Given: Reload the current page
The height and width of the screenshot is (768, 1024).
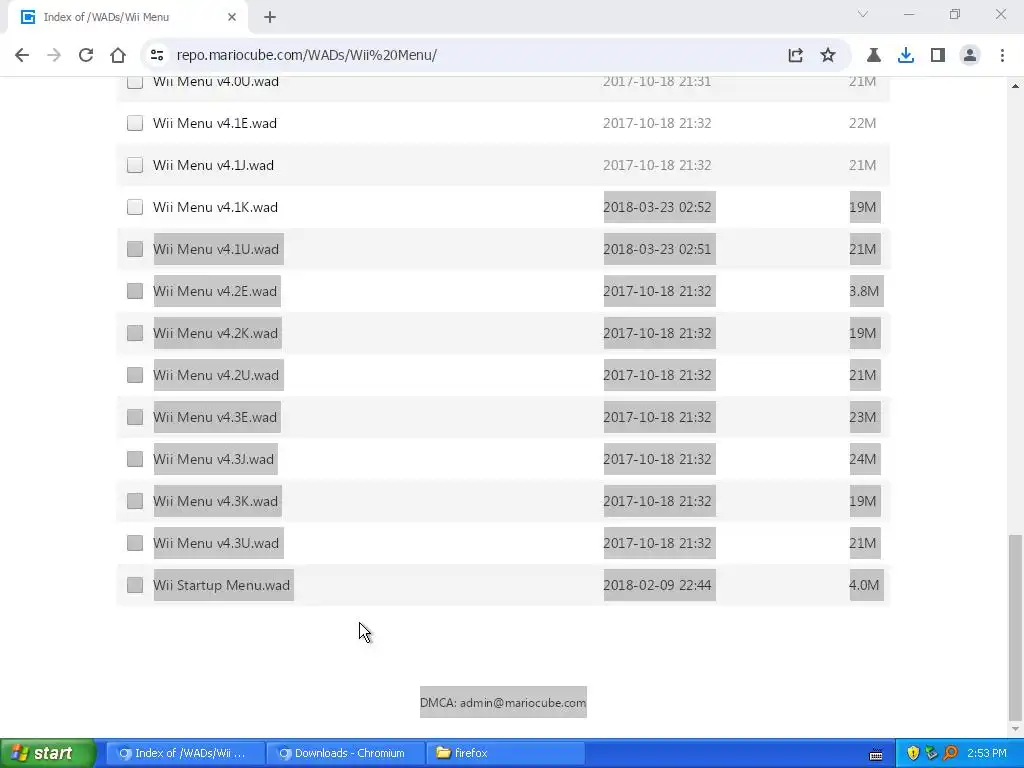Looking at the screenshot, I should 86,55.
